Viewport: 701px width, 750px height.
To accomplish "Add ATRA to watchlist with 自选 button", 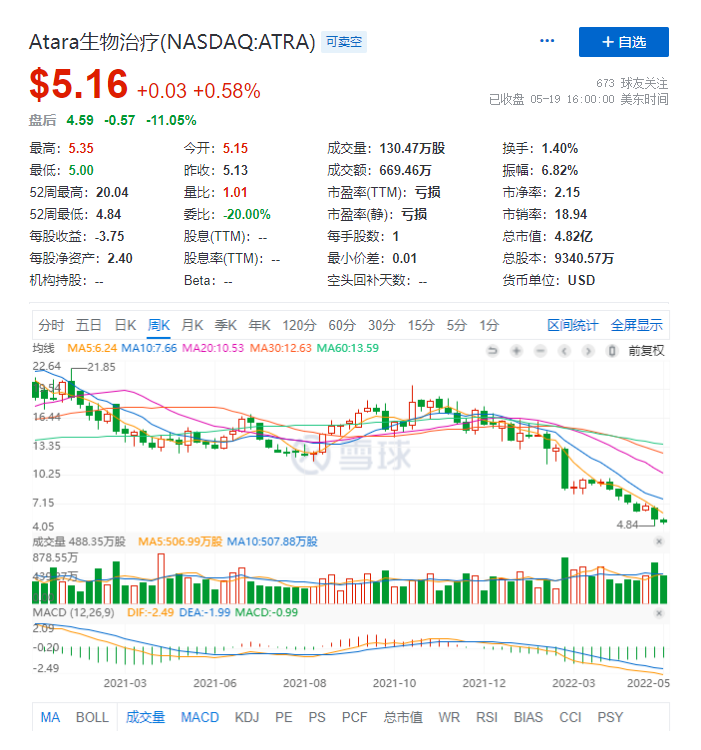I will pos(624,42).
